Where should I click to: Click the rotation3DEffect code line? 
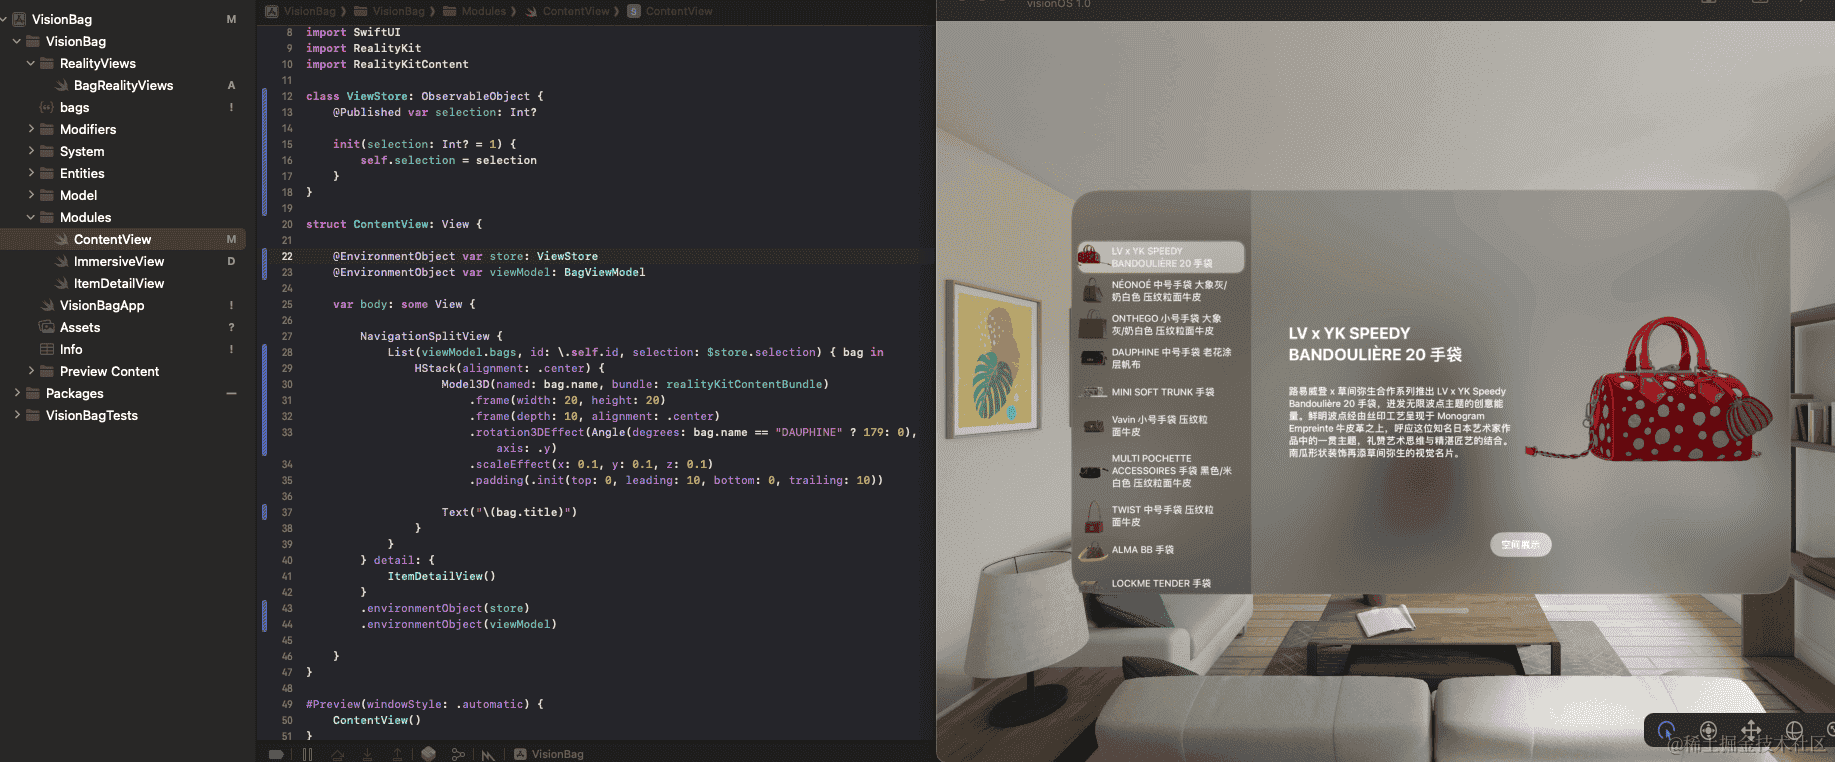(693, 432)
